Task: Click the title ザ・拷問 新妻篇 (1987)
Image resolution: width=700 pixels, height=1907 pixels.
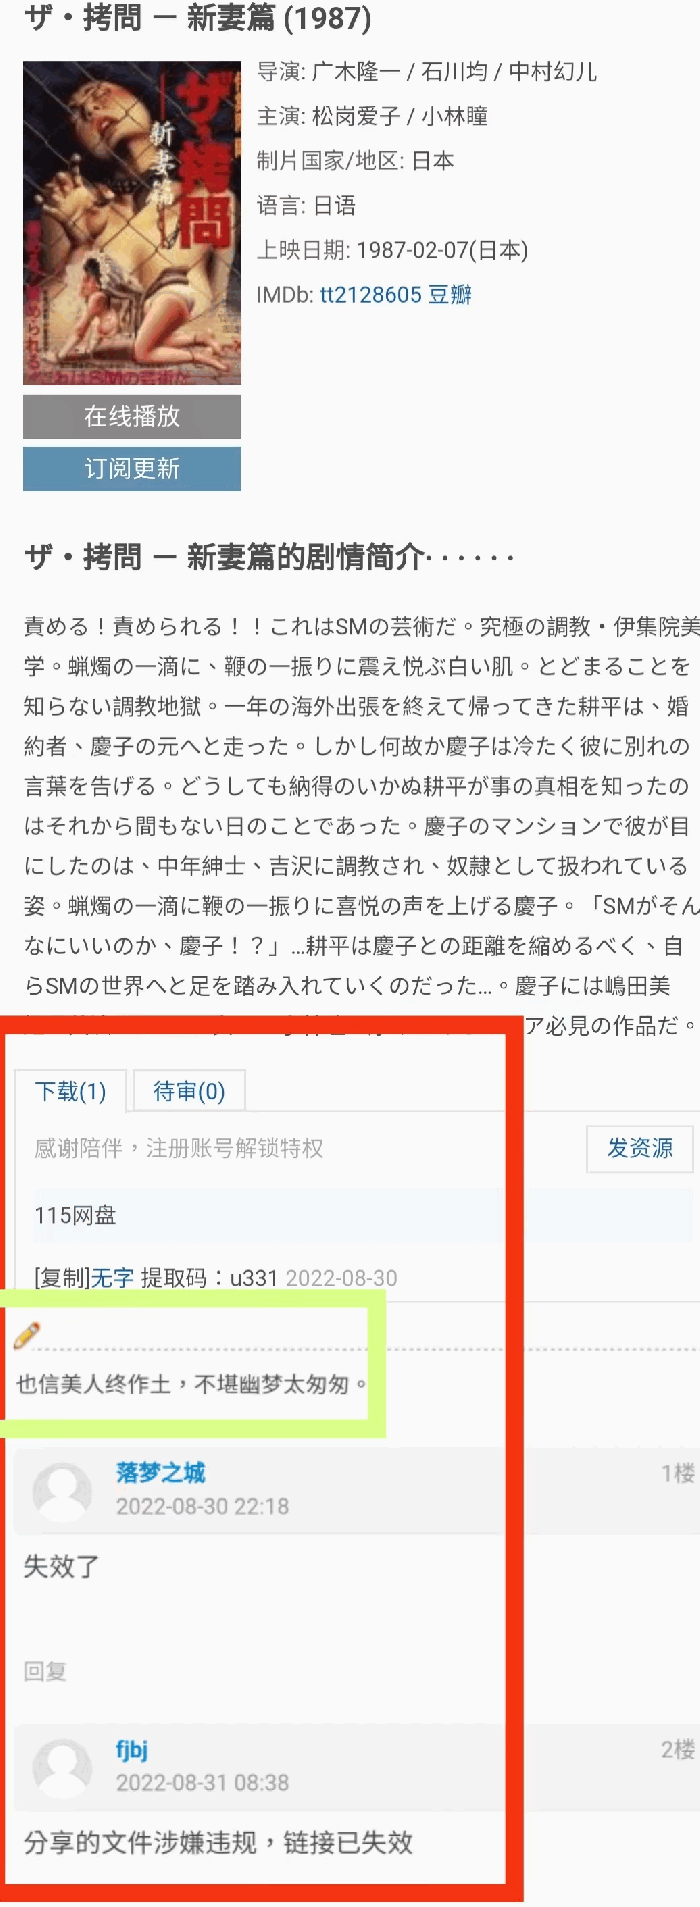Action: click(198, 18)
